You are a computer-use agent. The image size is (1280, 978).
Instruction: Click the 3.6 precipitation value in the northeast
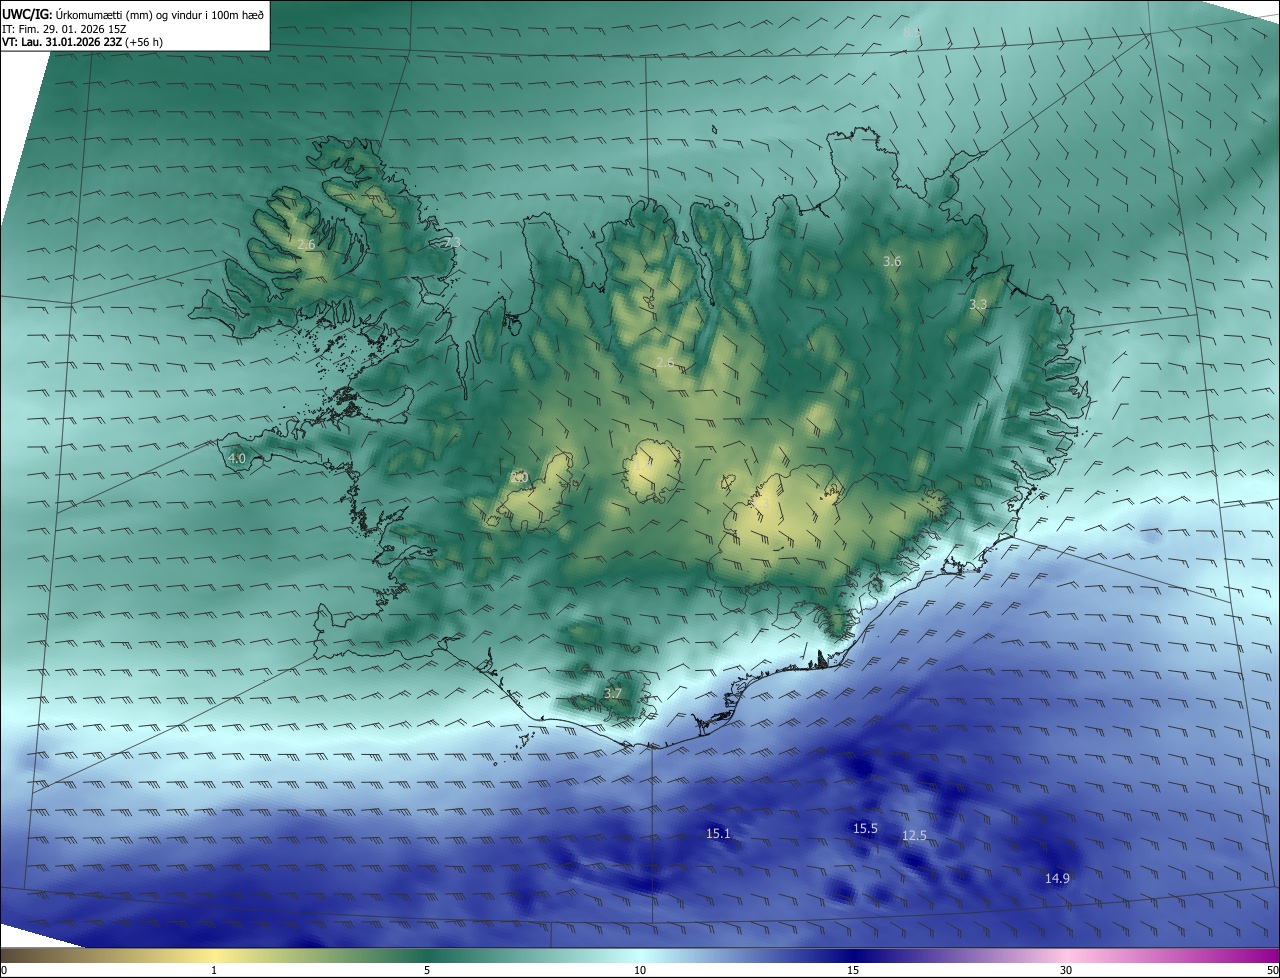point(892,261)
